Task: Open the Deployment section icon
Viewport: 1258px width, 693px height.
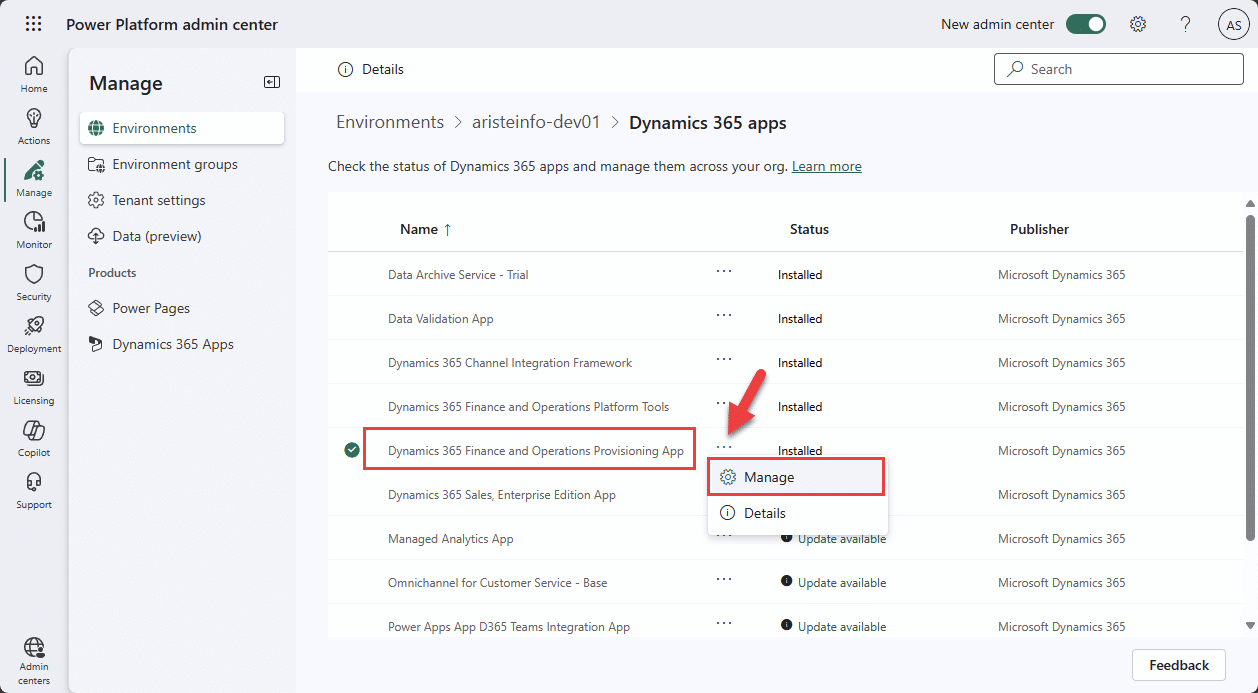Action: [x=33, y=330]
